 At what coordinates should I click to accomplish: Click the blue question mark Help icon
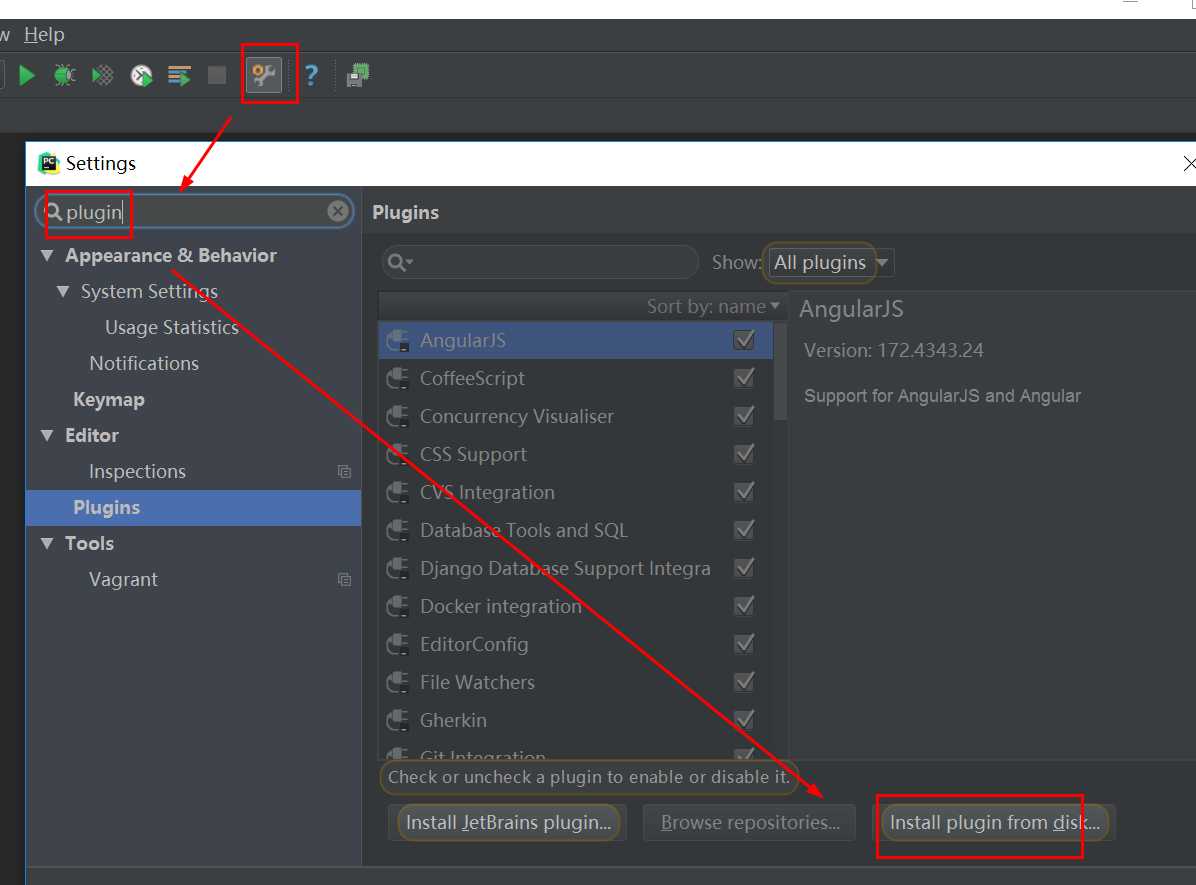[x=311, y=76]
